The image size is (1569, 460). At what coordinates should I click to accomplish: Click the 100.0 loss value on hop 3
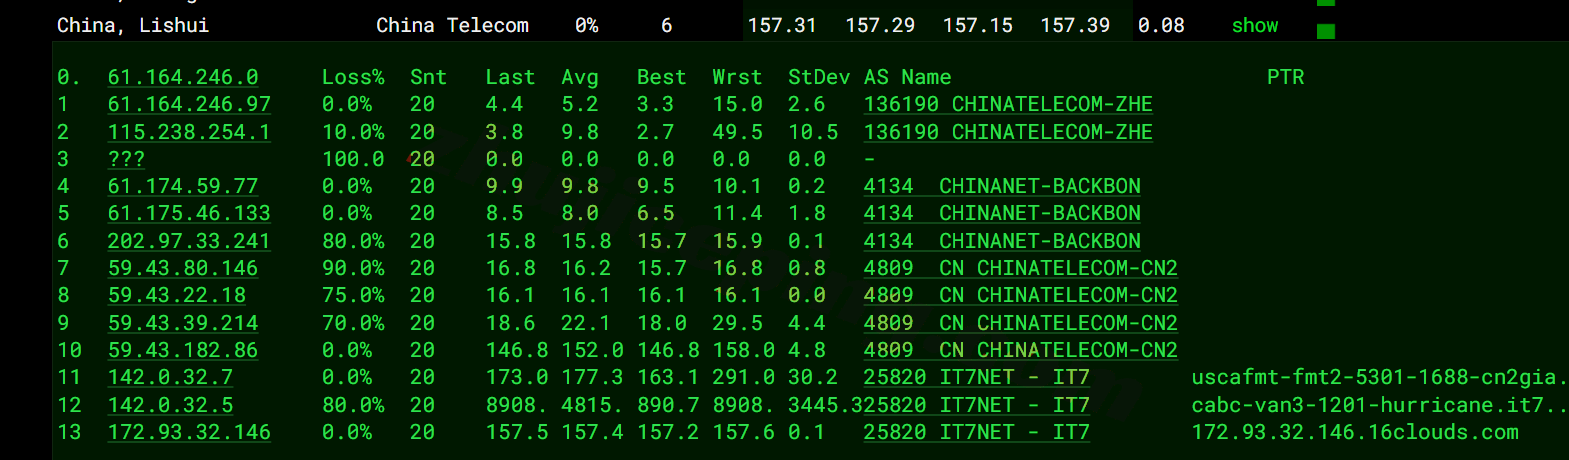[353, 159]
